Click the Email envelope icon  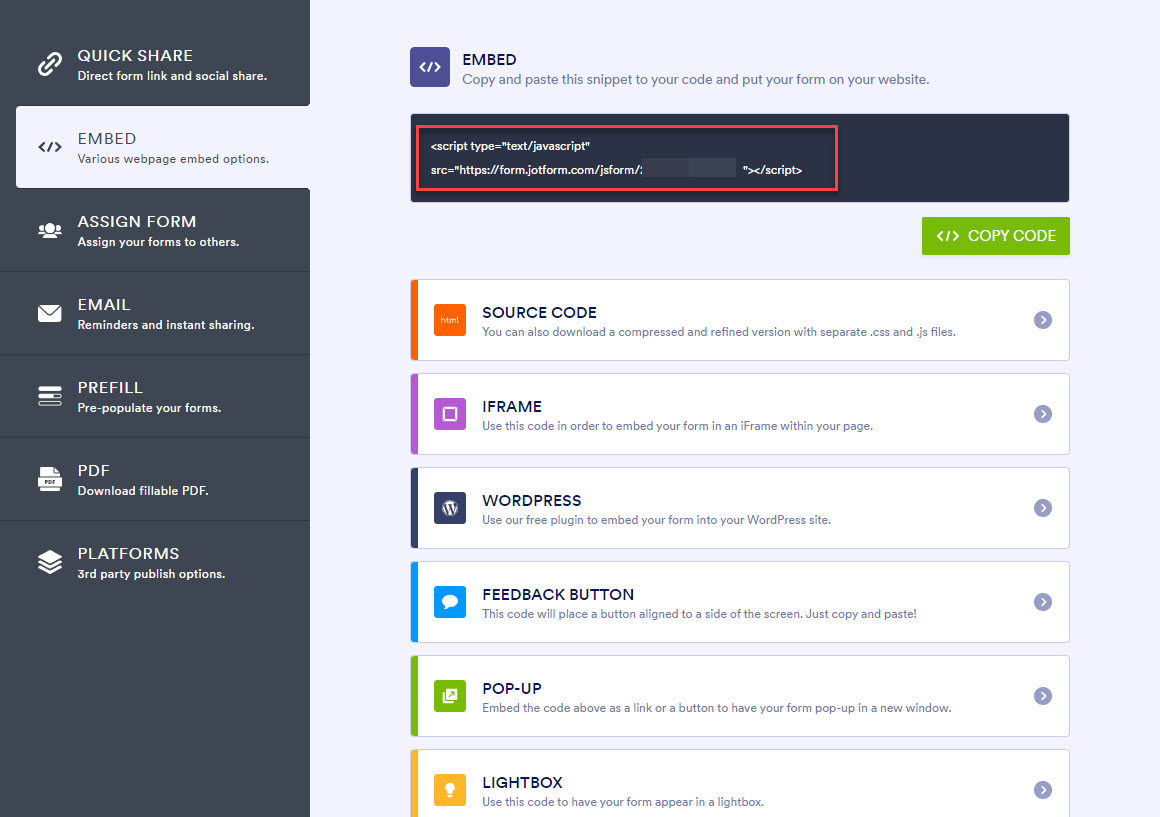pyautogui.click(x=49, y=312)
